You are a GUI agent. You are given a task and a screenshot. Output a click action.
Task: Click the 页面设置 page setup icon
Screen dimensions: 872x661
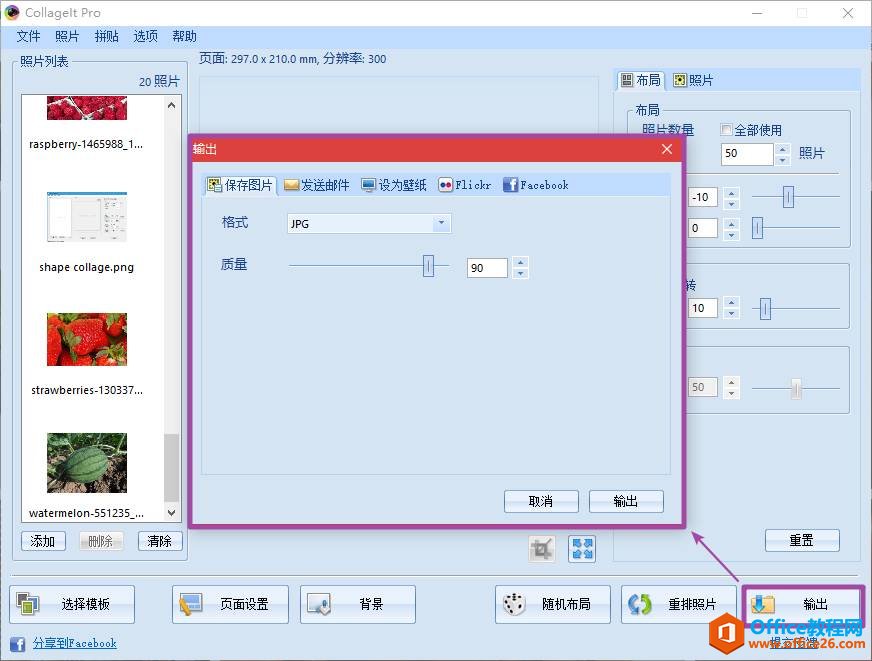click(190, 603)
